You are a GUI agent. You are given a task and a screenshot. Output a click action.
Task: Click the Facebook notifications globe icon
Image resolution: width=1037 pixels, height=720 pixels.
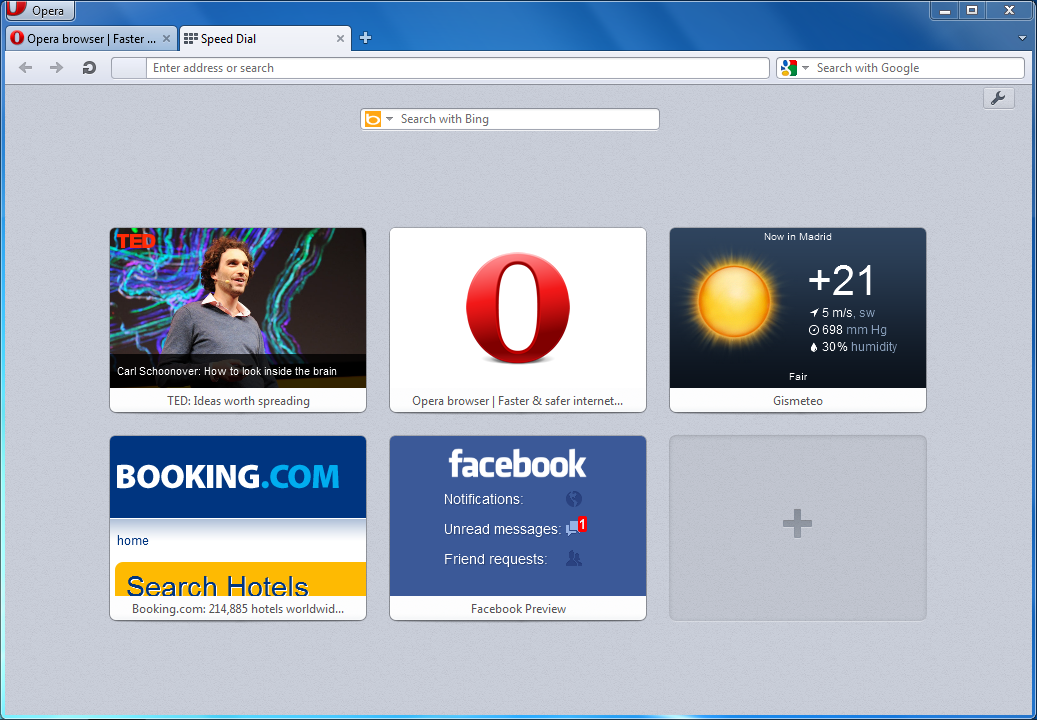coord(573,499)
